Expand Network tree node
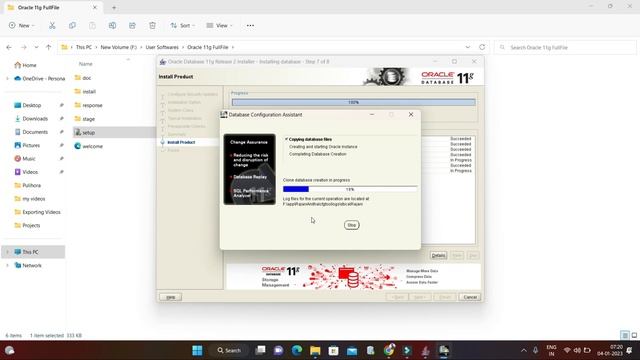The image size is (640, 360). (x=7, y=265)
